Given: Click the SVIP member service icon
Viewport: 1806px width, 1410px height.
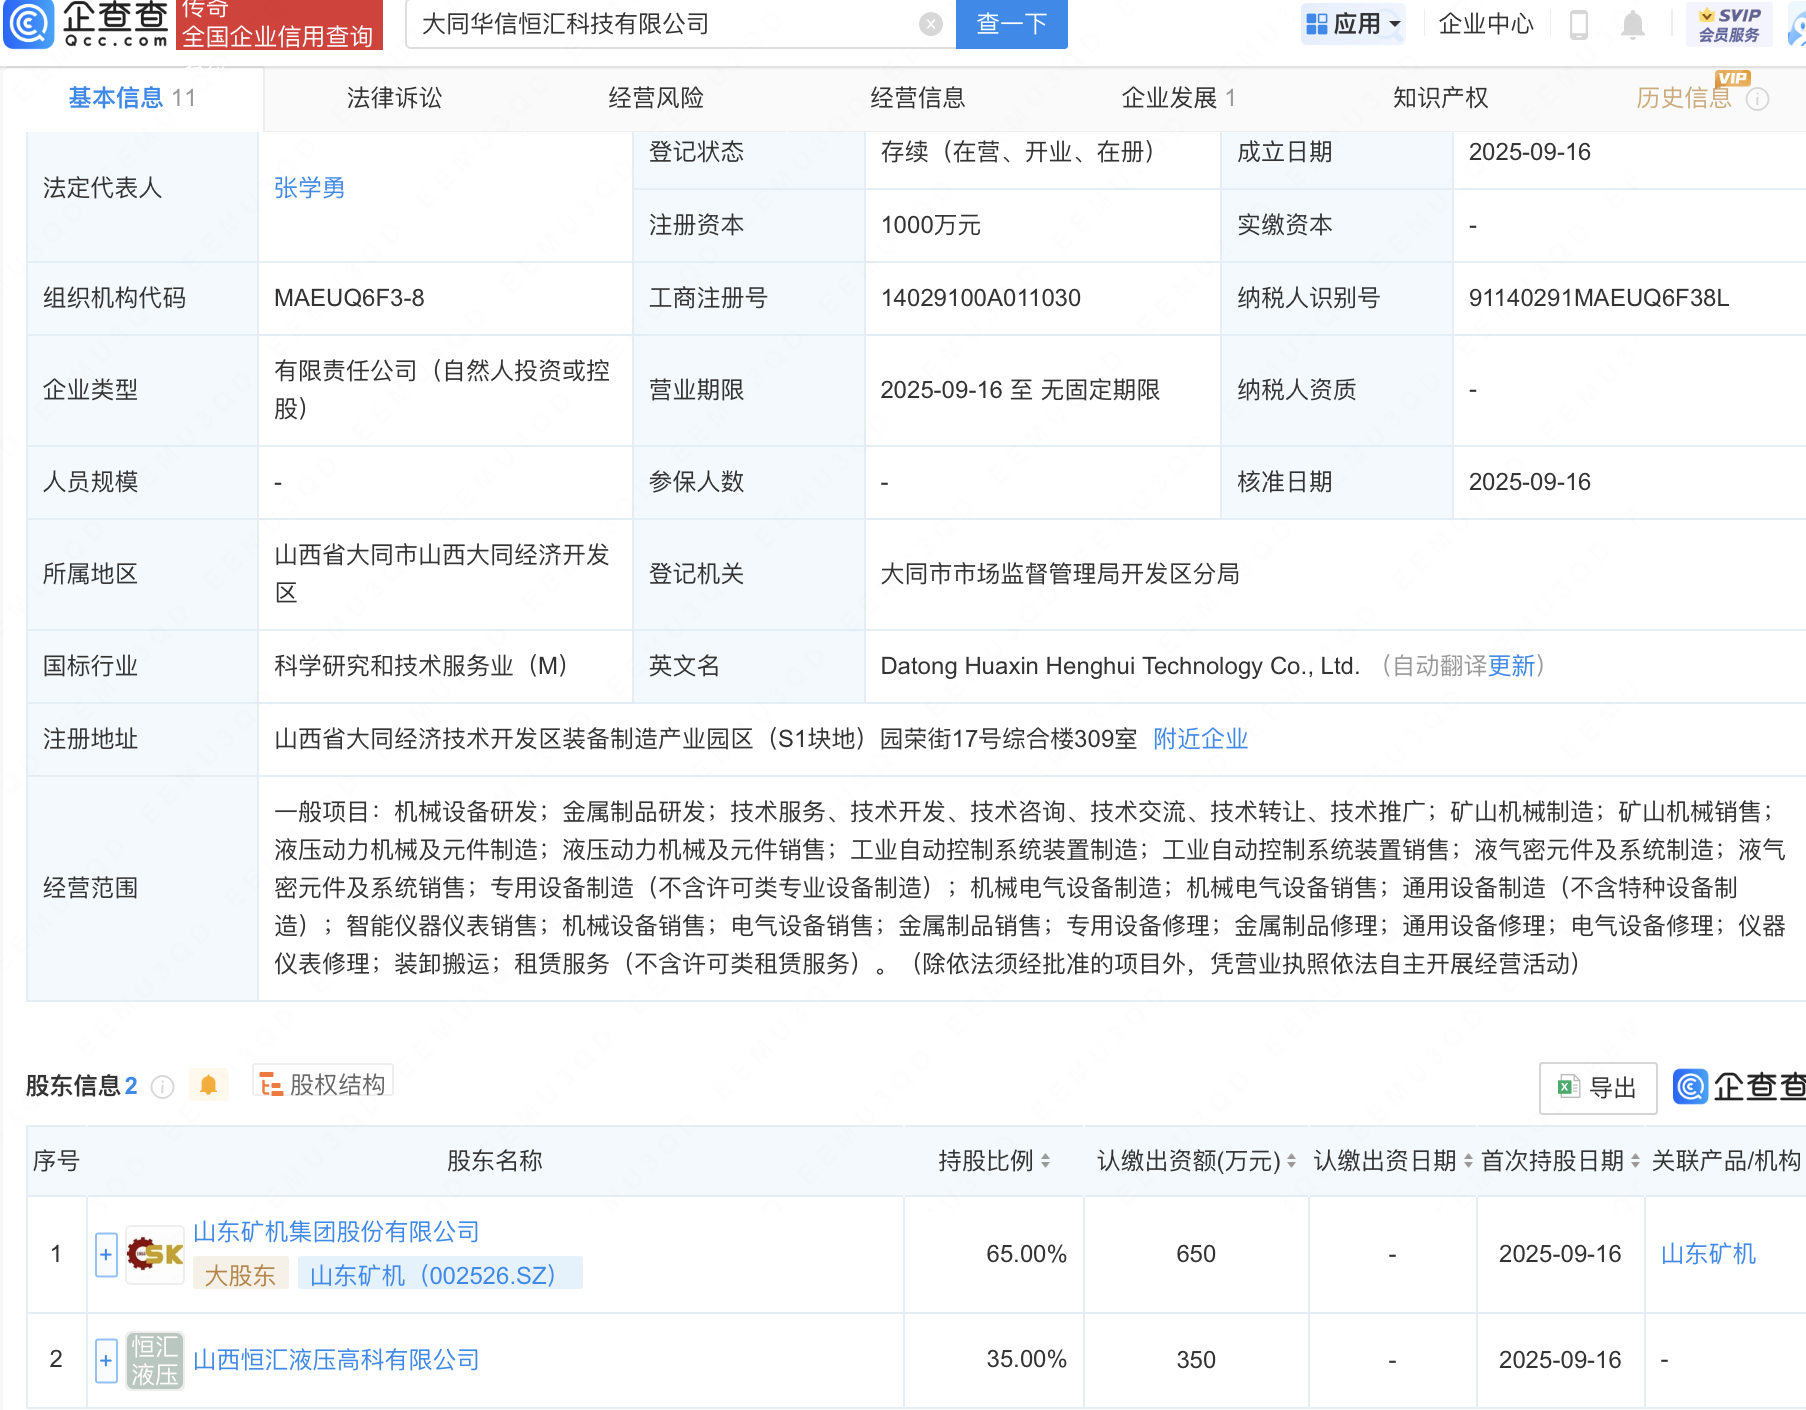Looking at the screenshot, I should coord(1729,24).
